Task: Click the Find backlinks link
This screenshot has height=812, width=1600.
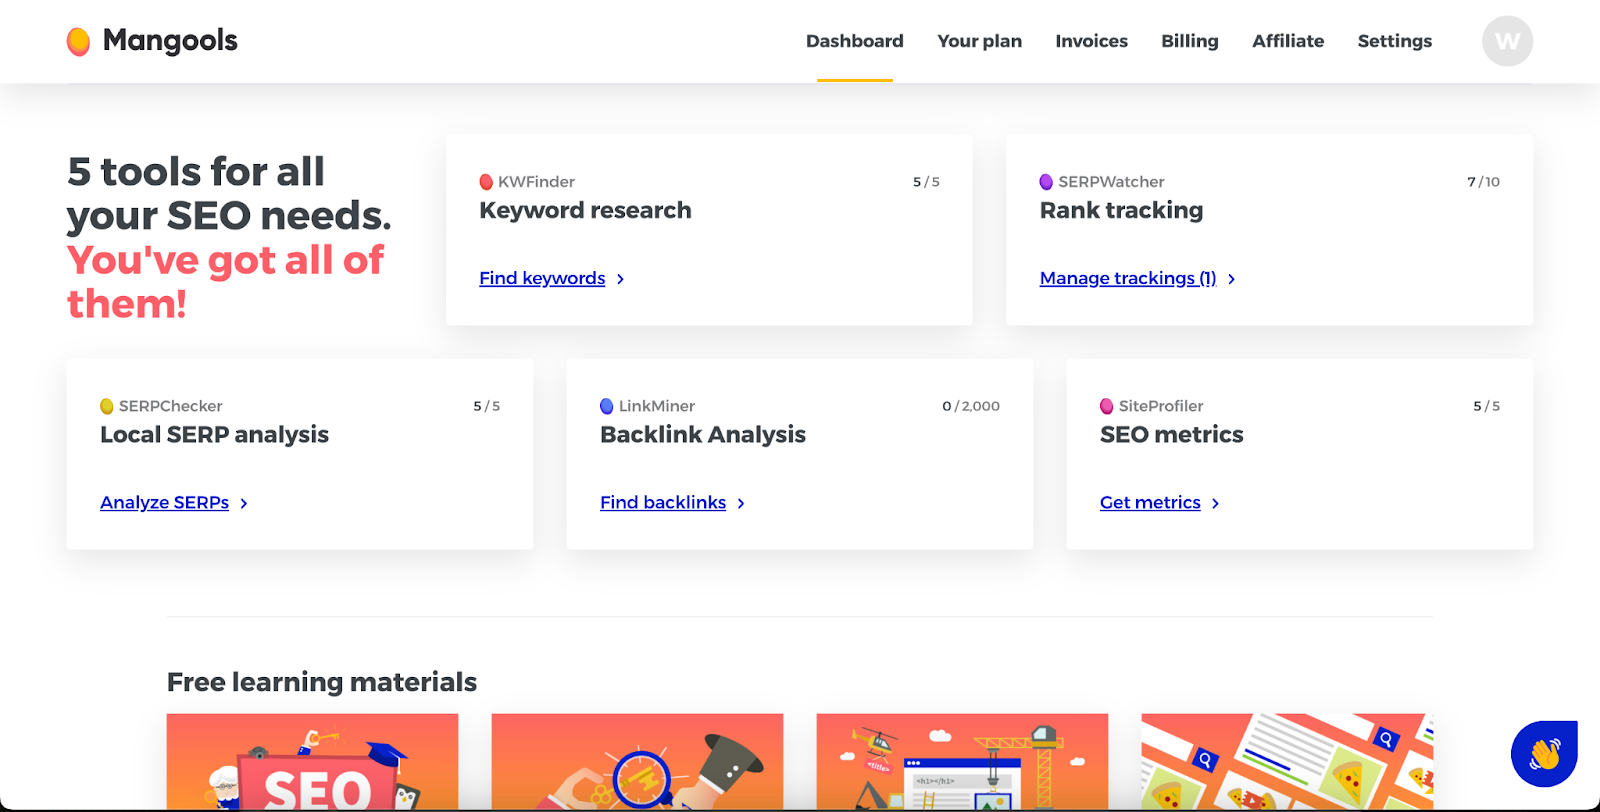Action: 663,502
